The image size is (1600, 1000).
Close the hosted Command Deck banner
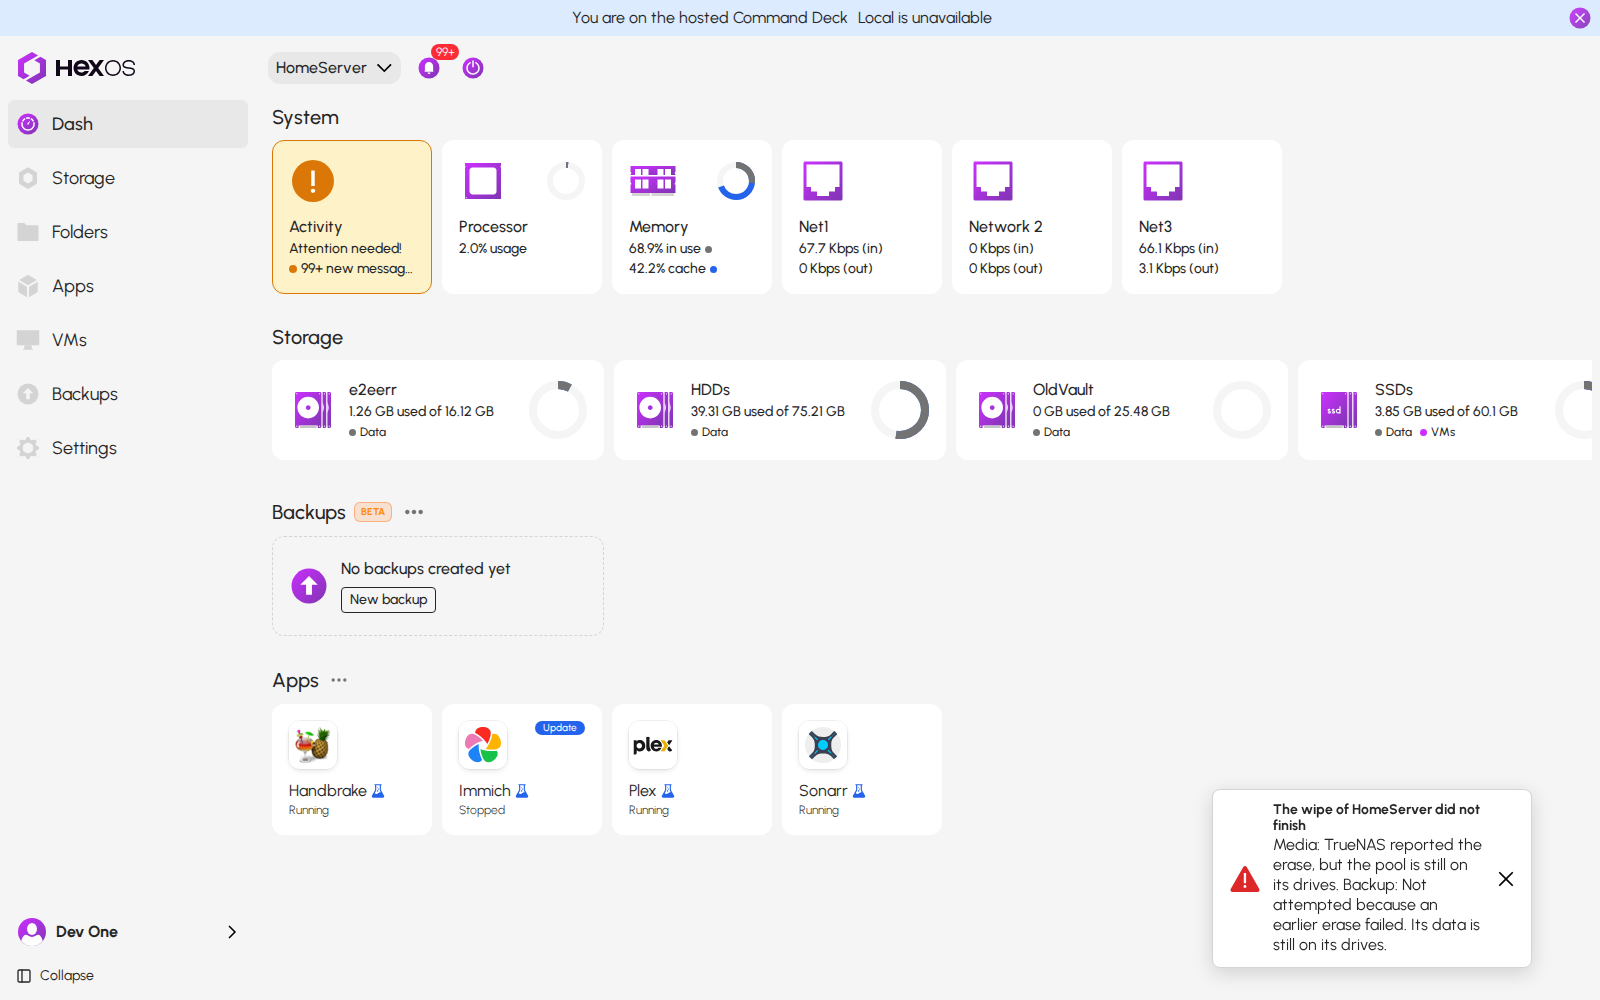click(x=1580, y=18)
